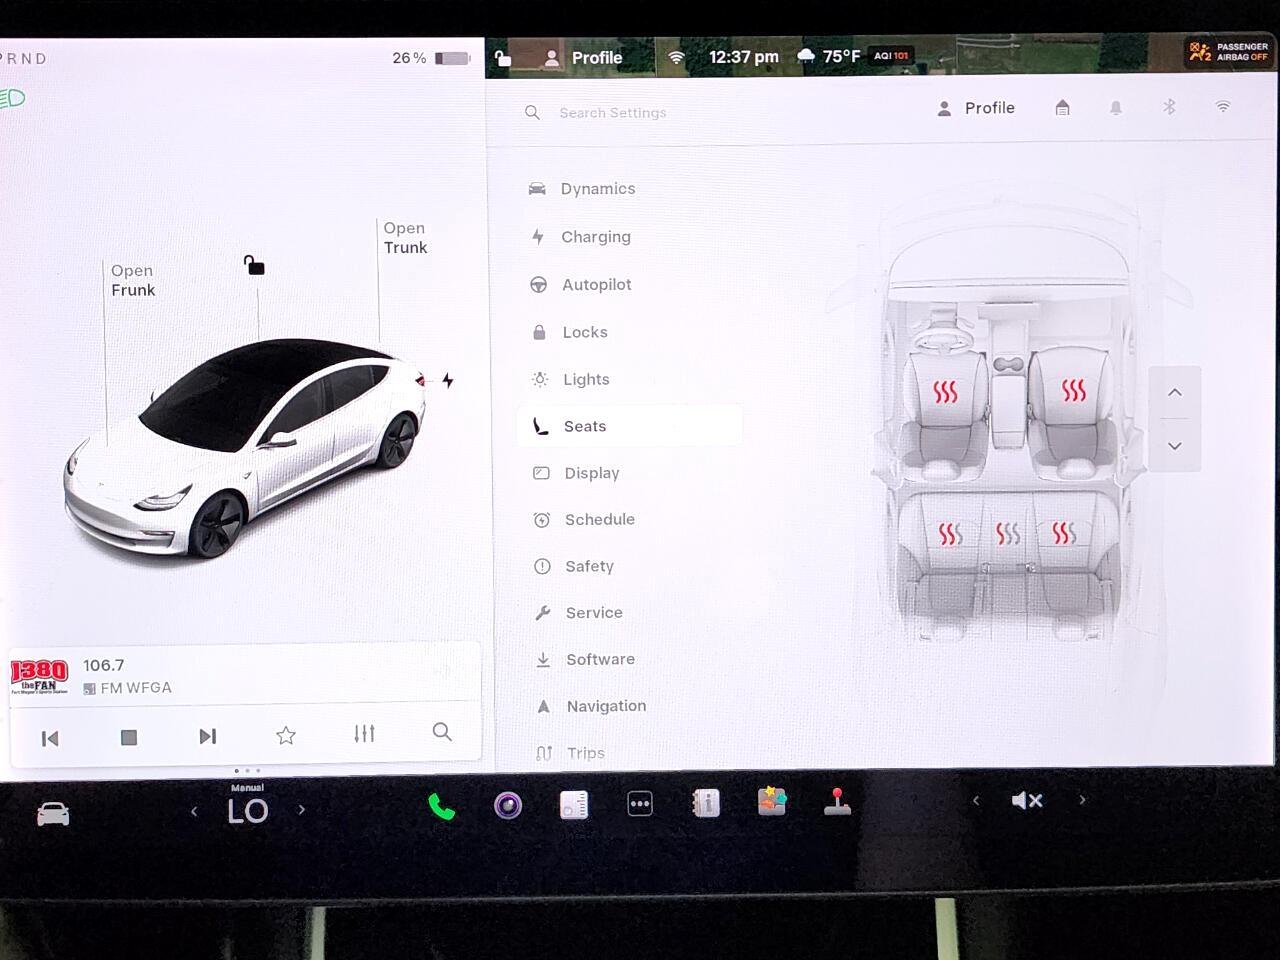Open the media search icon
Screen dimensions: 1280x960
(442, 732)
